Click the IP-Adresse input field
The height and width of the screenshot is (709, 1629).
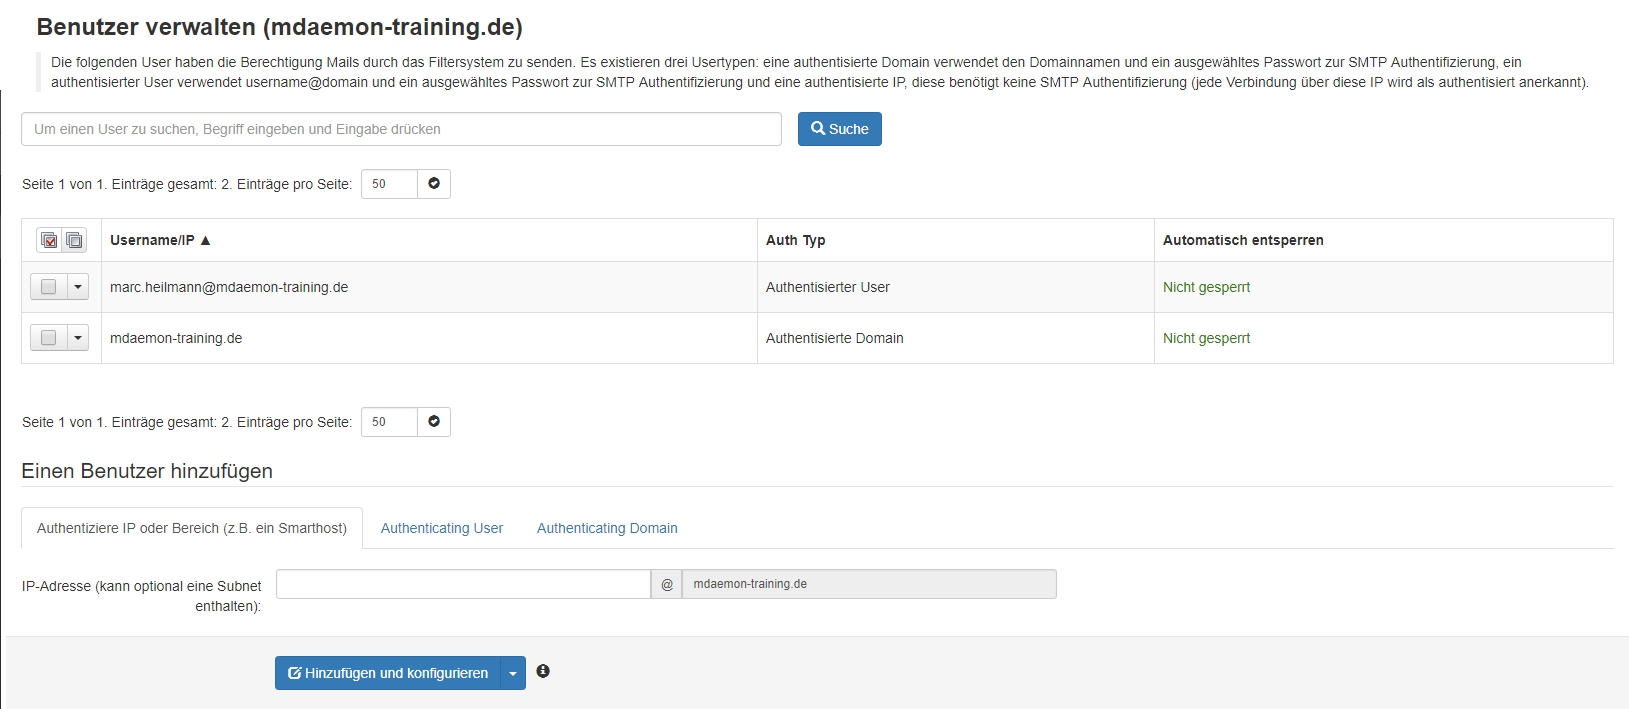(463, 584)
